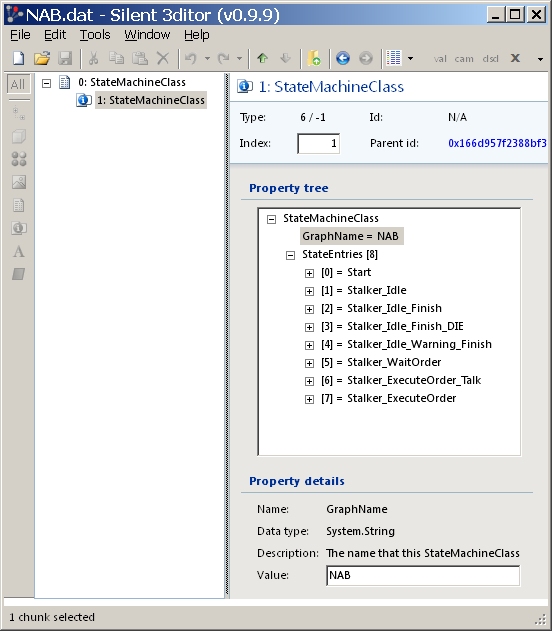Viewport: 552px width, 631px height.
Task: Open the File menu
Action: click(x=20, y=35)
